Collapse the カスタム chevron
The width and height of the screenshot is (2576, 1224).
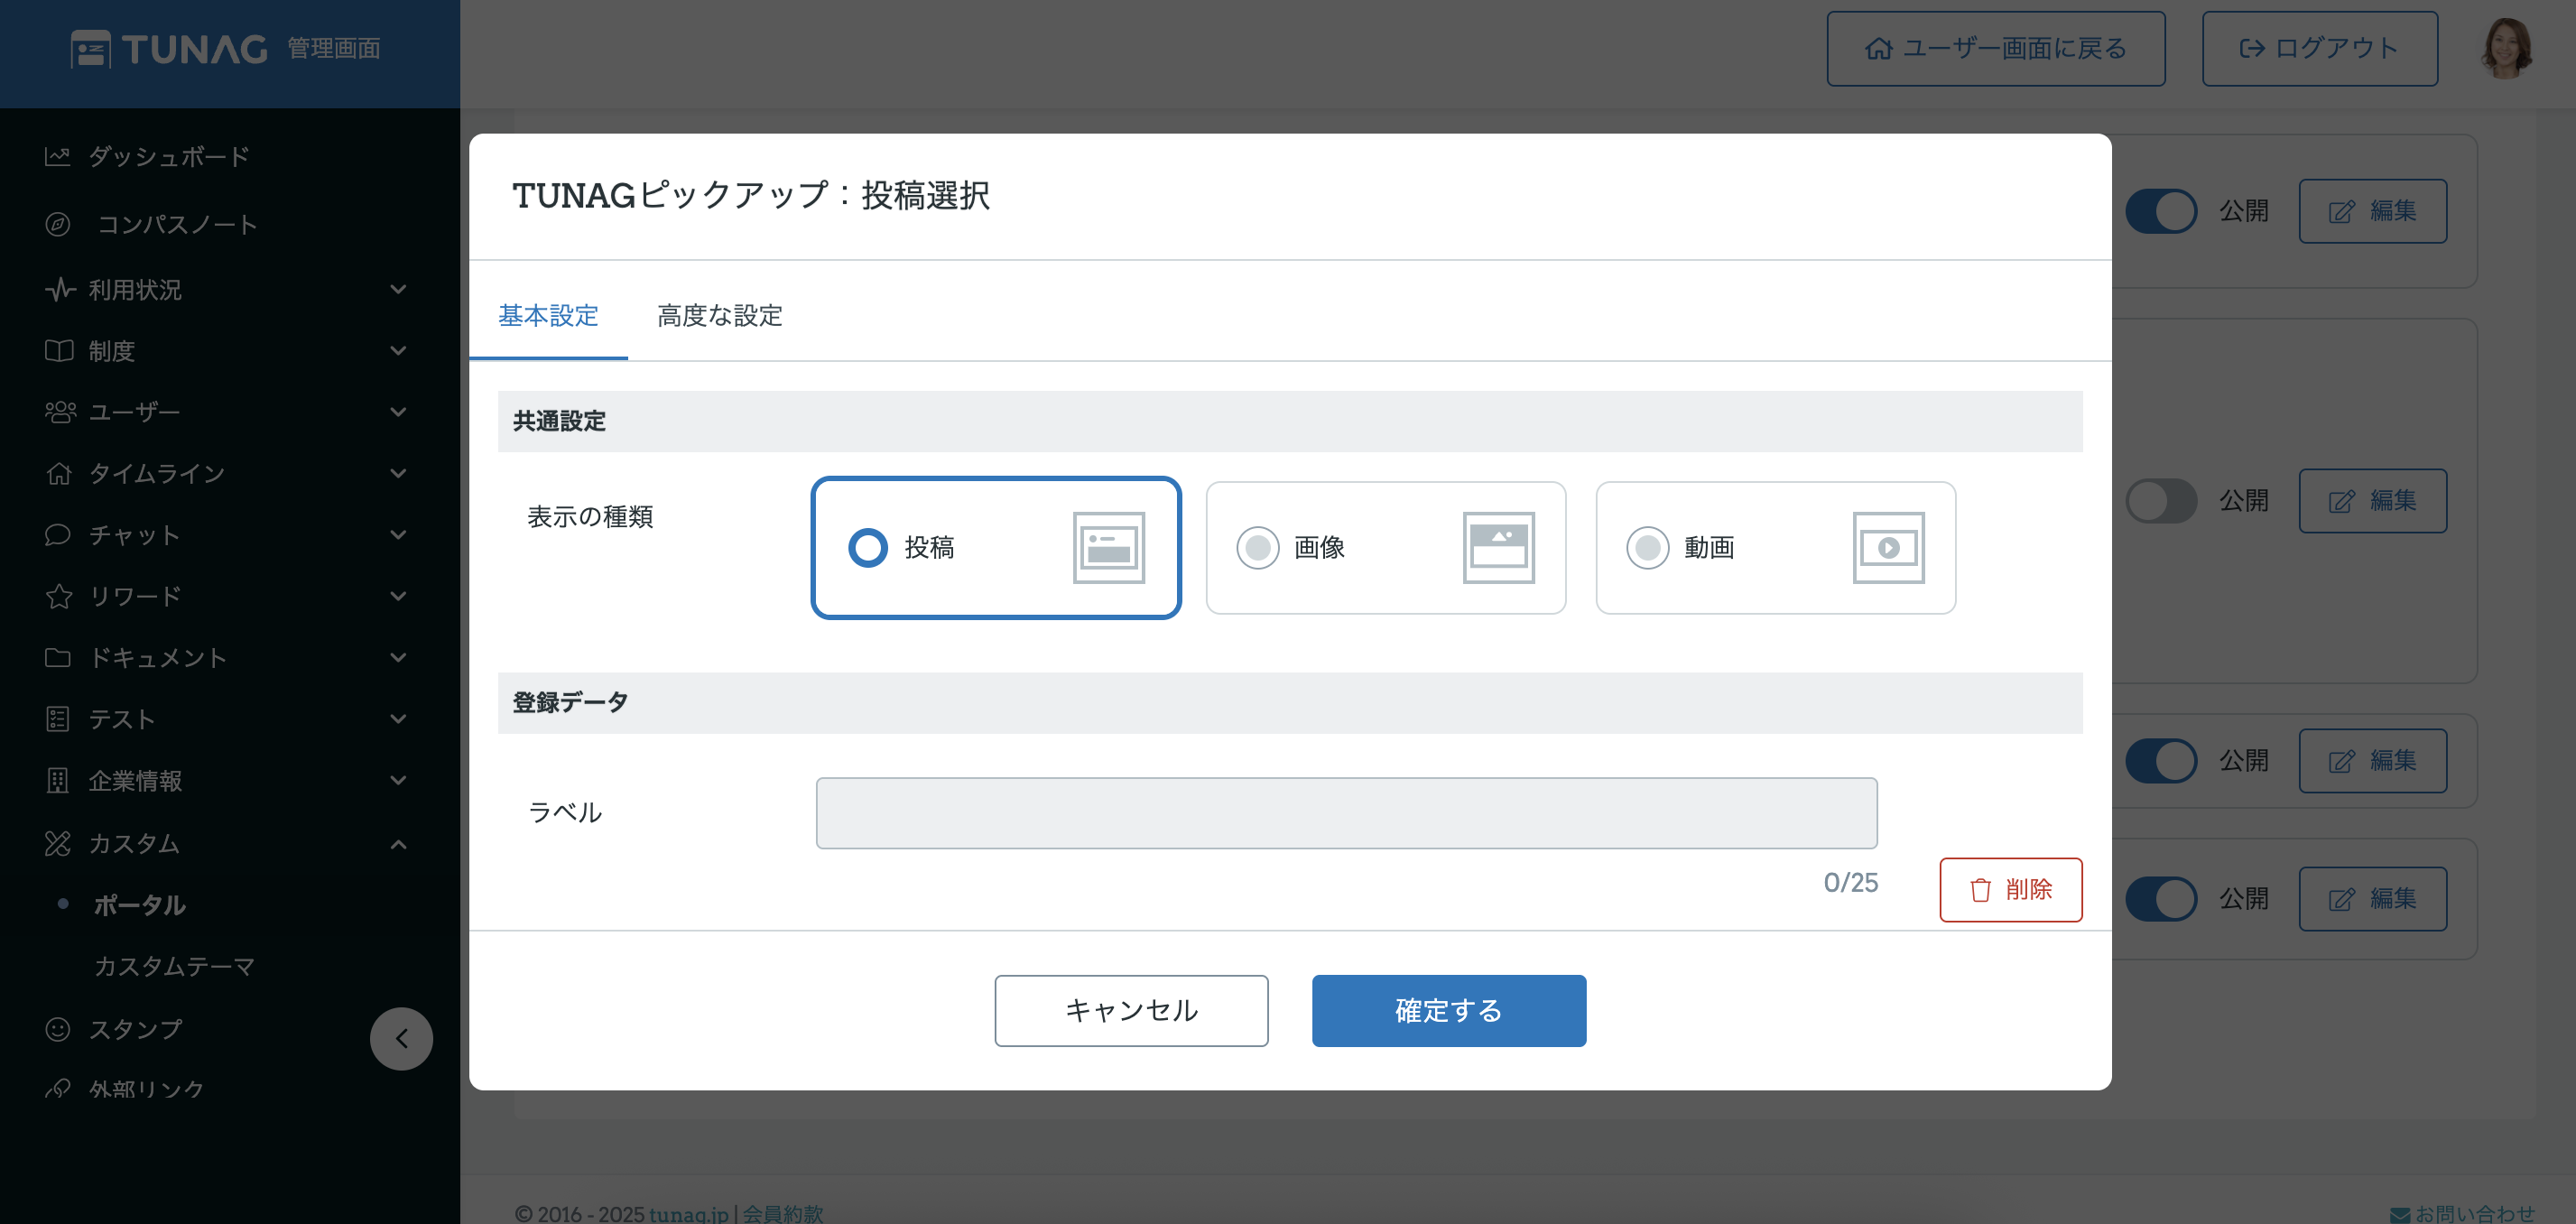click(398, 844)
